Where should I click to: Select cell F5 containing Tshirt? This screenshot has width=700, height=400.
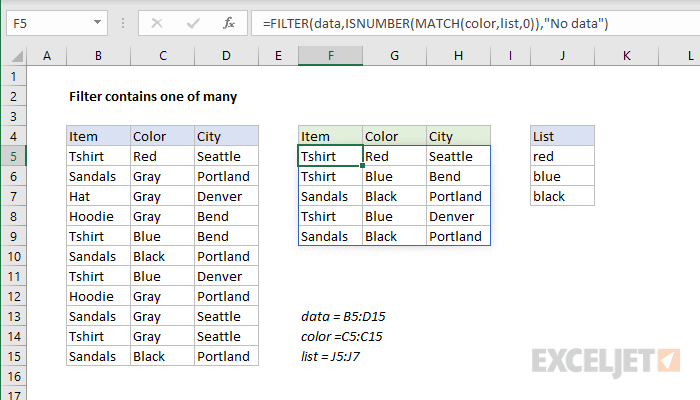point(330,156)
